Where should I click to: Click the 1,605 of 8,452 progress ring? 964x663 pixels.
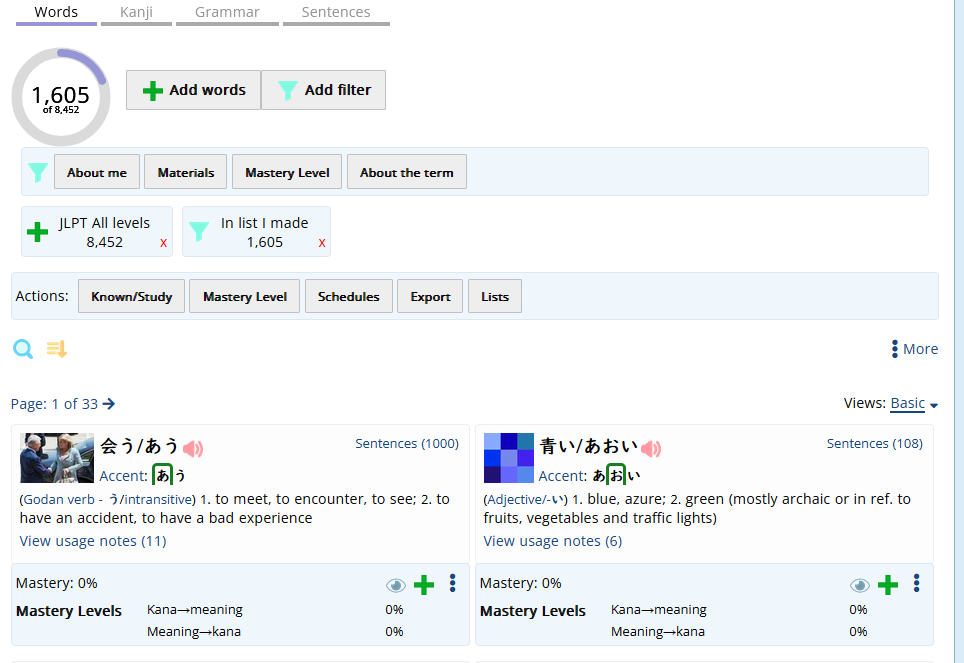point(61,97)
